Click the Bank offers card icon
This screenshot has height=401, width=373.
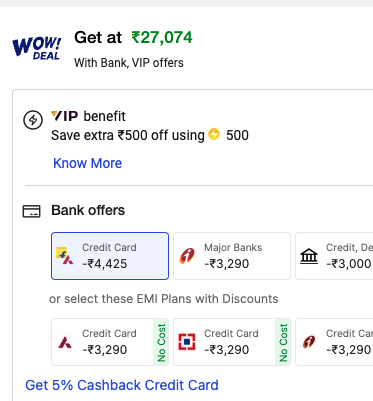click(31, 211)
